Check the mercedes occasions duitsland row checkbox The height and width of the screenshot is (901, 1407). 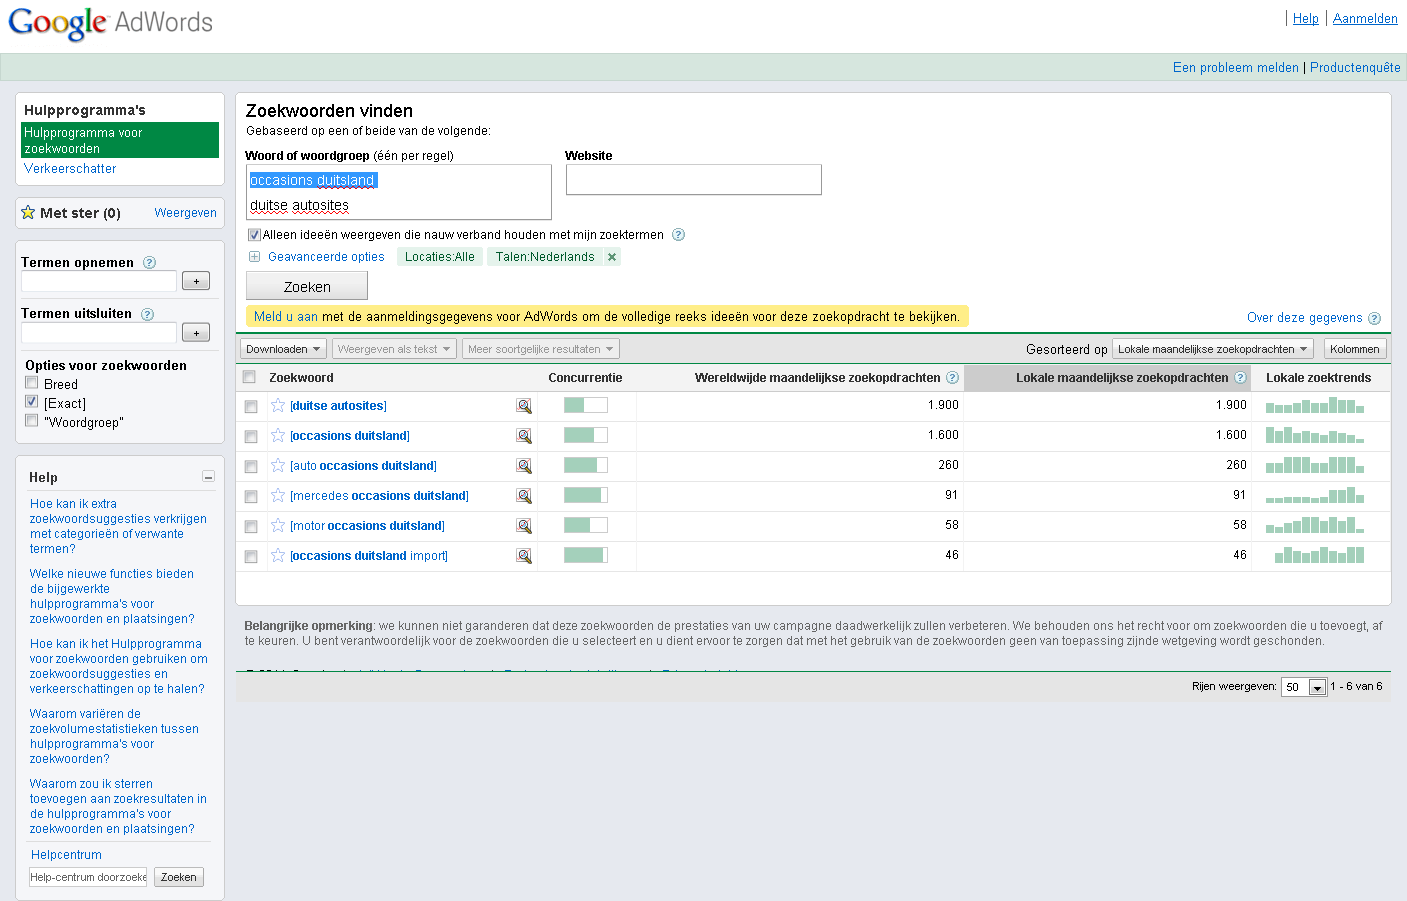pos(251,496)
